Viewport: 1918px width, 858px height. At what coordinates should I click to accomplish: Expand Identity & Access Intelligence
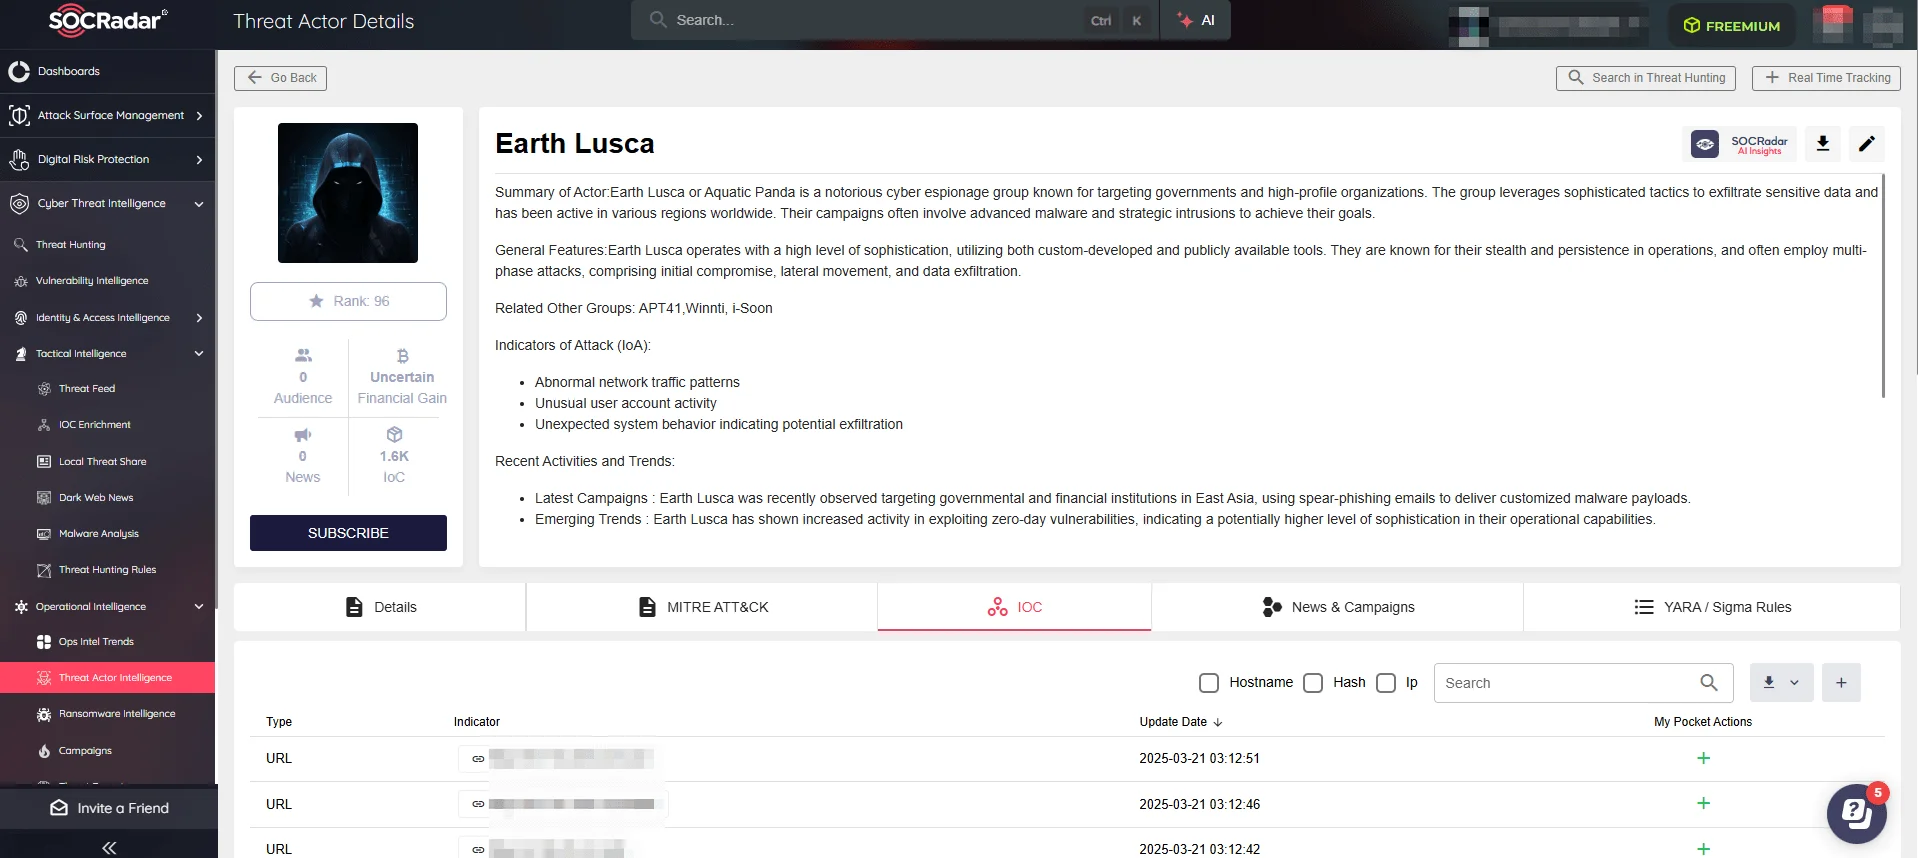[108, 318]
